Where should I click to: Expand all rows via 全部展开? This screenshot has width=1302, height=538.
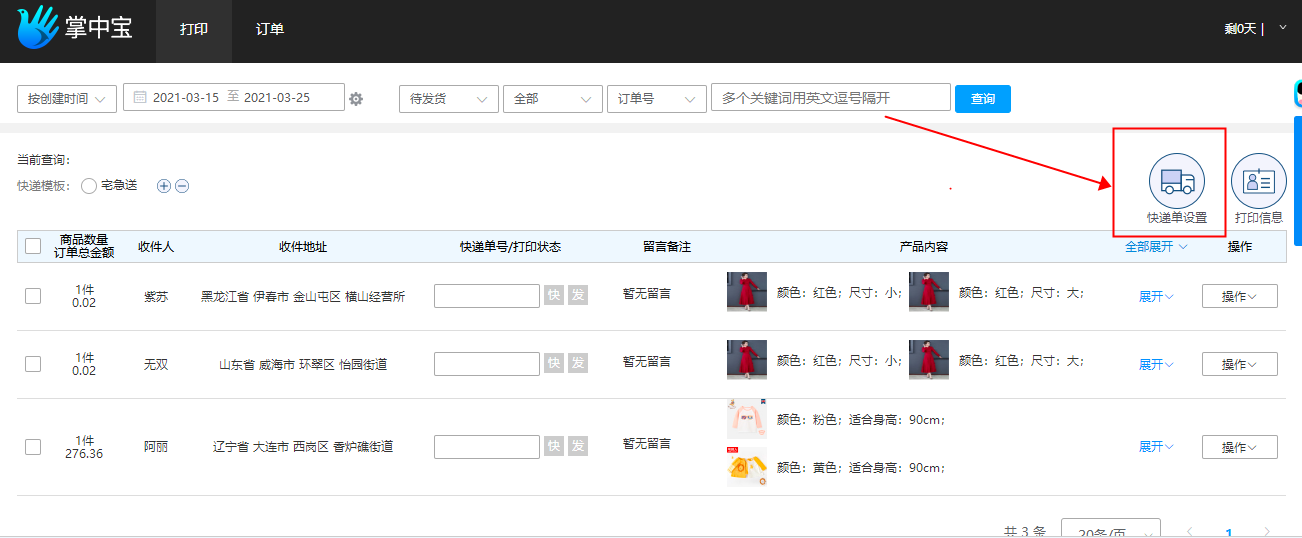[x=1156, y=247]
